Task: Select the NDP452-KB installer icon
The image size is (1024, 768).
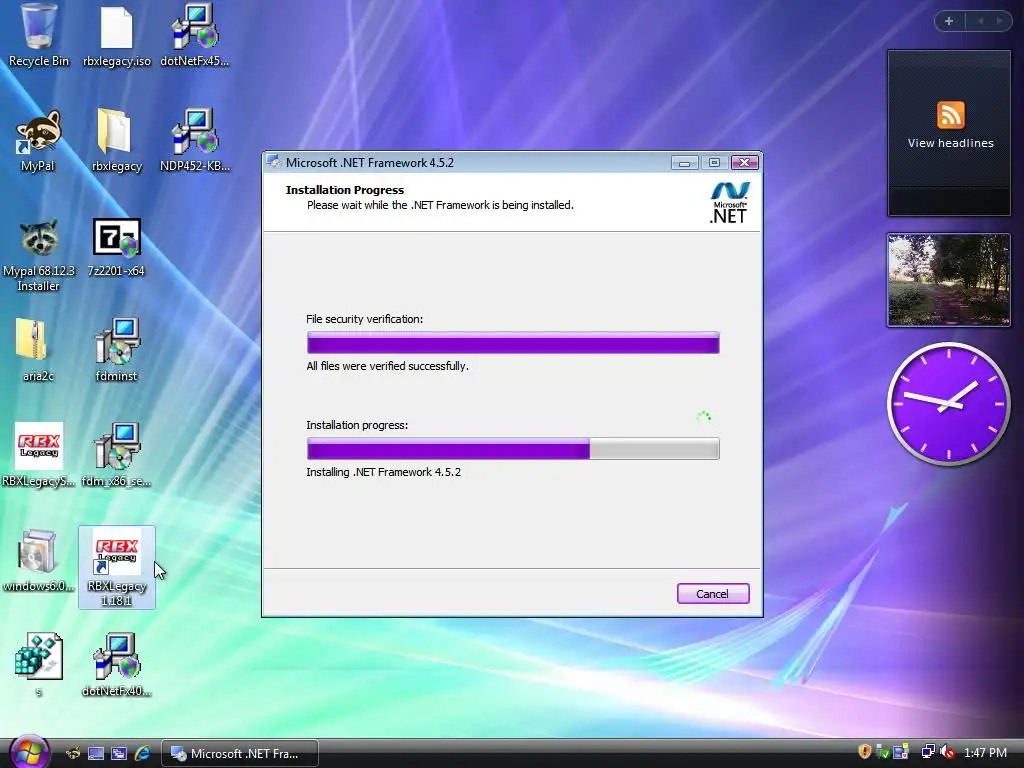Action: [x=195, y=141]
